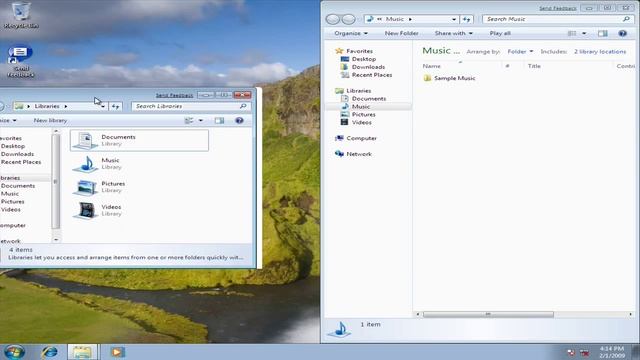Select Documents library in Libraries window
This screenshot has width=640, height=360.
(139, 140)
